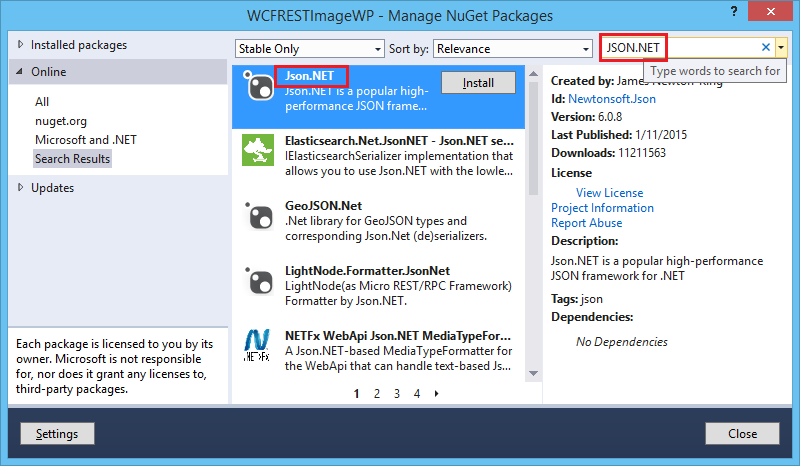The width and height of the screenshot is (800, 466).
Task: Open the Settings button
Action: click(57, 433)
